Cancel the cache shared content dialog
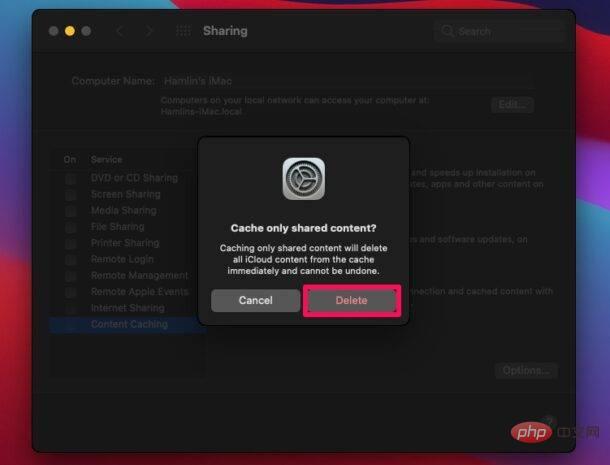Image resolution: width=610 pixels, height=465 pixels. pos(255,300)
